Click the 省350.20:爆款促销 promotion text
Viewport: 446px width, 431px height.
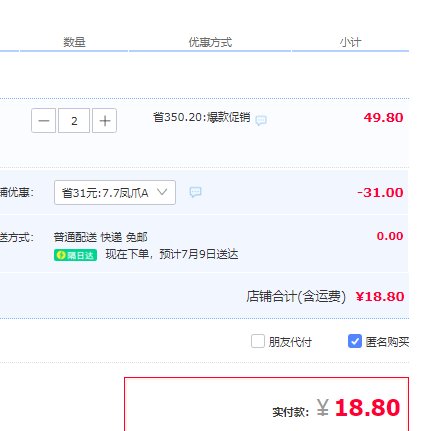[x=202, y=117]
